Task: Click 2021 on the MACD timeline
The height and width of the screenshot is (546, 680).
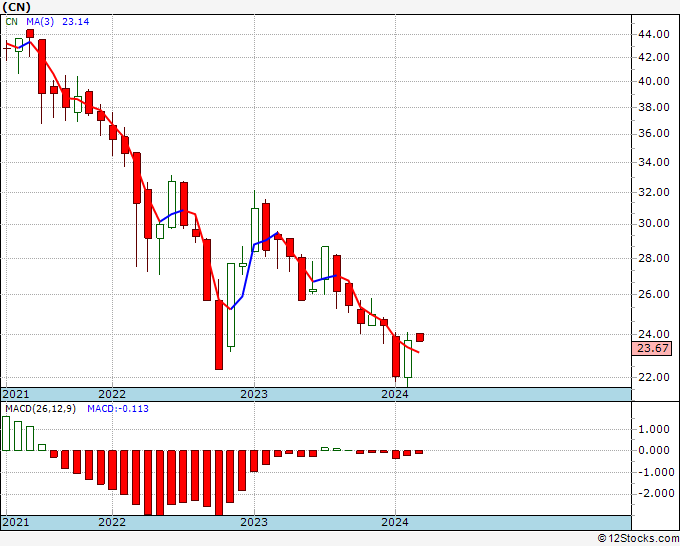Action: [x=16, y=522]
